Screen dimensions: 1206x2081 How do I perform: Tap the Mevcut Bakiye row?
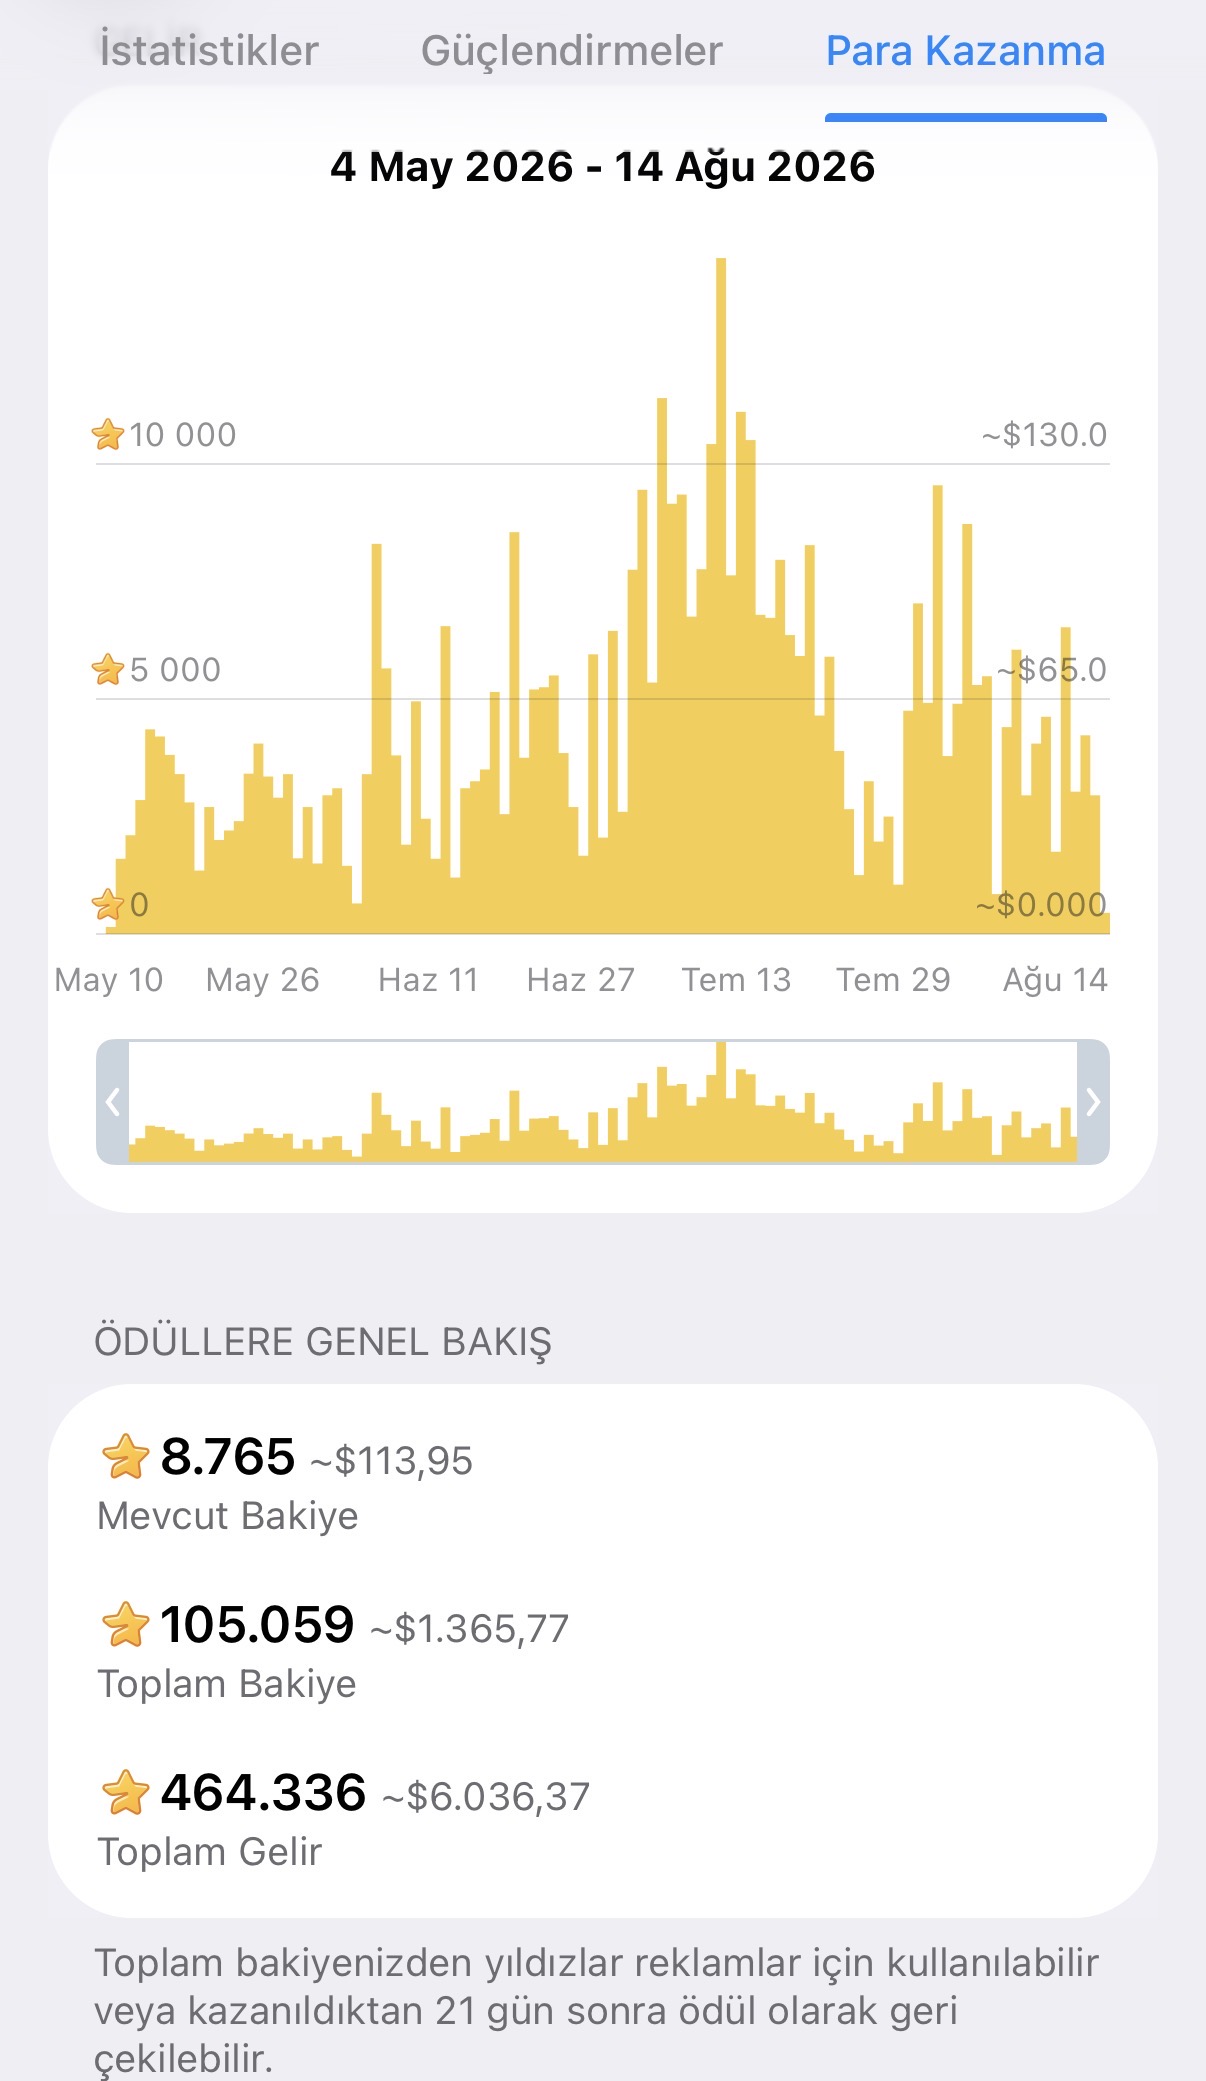tap(603, 1484)
